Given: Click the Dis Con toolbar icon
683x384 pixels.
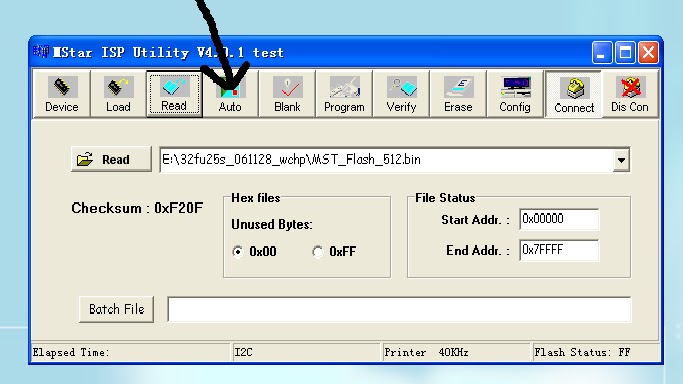Looking at the screenshot, I should coord(630,94).
